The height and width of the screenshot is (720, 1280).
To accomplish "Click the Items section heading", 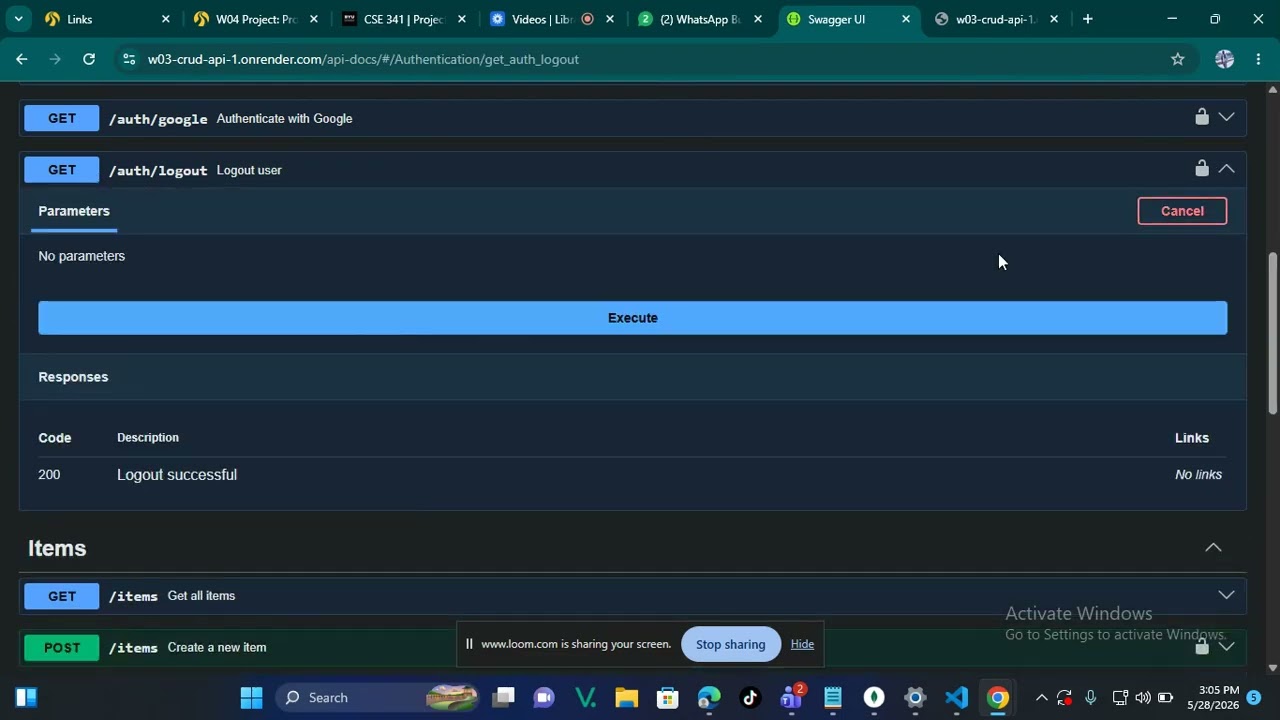I will coord(57,548).
